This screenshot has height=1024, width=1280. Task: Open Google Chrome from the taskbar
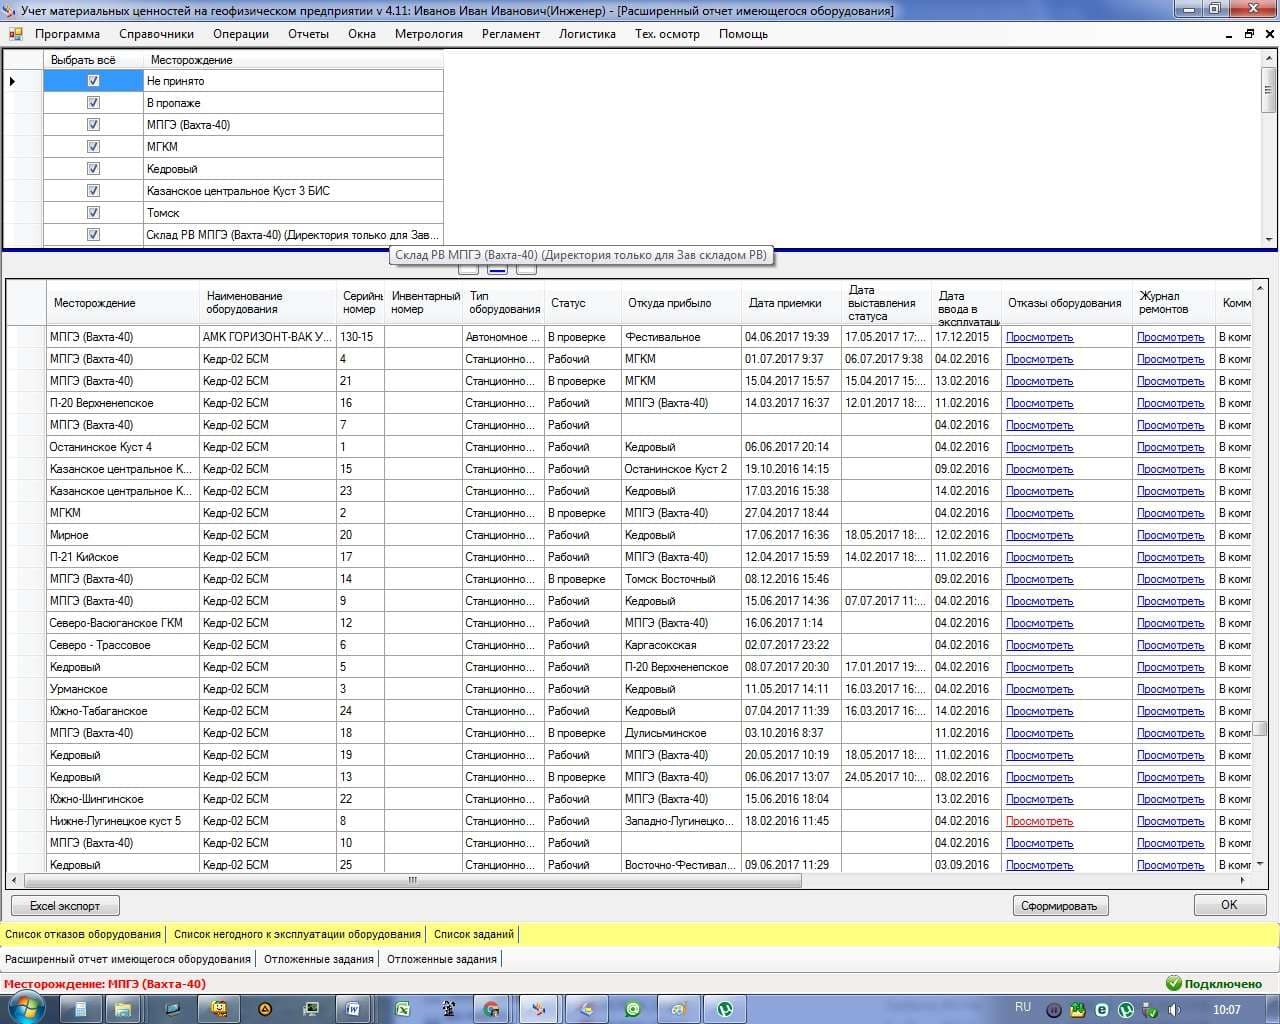[491, 1009]
